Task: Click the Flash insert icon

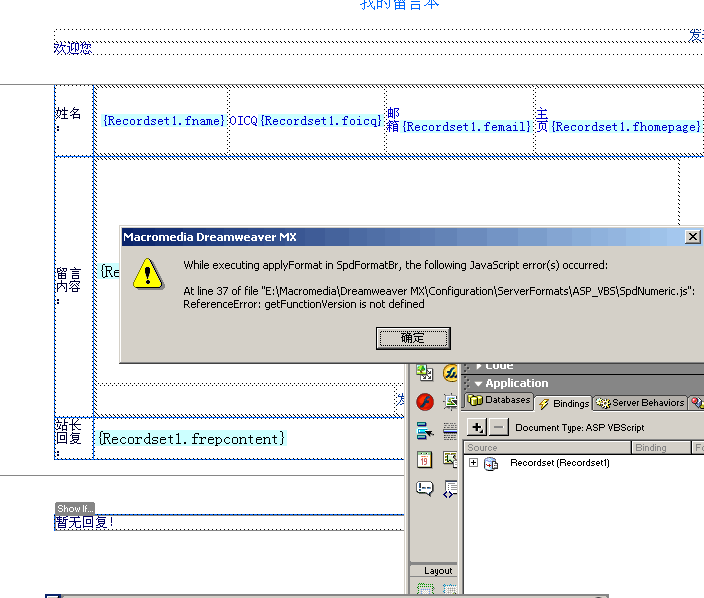Action: (424, 402)
